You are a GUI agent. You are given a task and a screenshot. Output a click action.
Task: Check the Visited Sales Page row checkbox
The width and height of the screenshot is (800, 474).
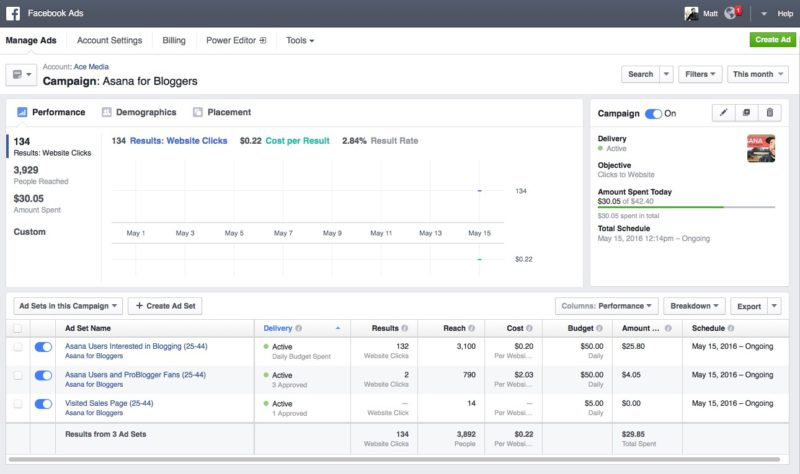tap(17, 404)
